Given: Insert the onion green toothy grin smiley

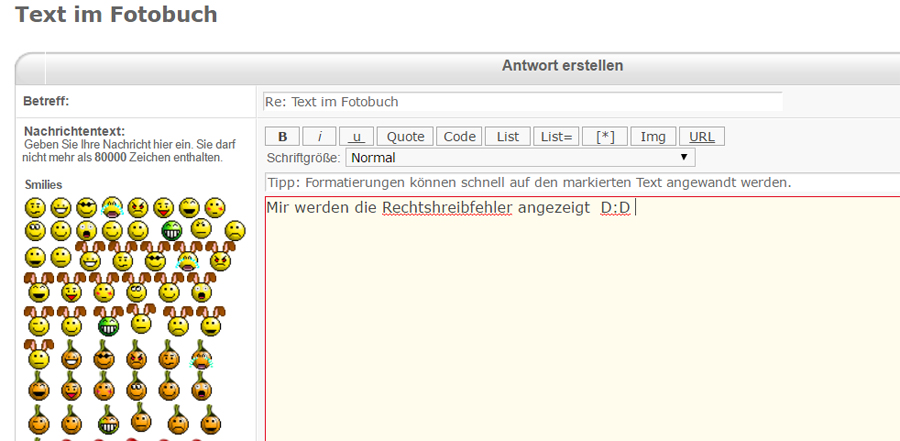Looking at the screenshot, I should [108, 421].
